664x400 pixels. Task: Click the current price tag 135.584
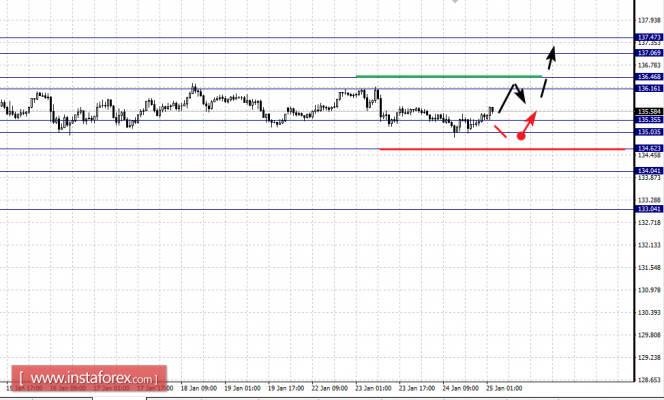[649, 112]
